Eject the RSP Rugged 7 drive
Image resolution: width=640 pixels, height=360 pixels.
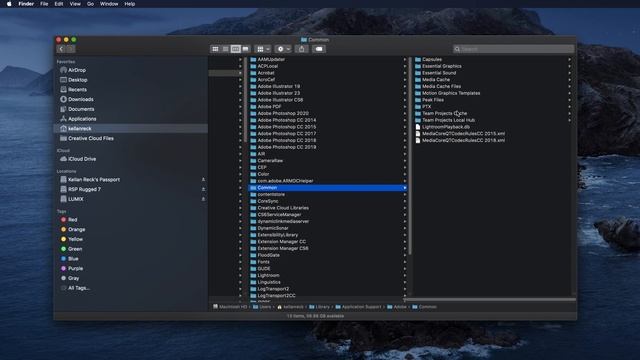203,189
